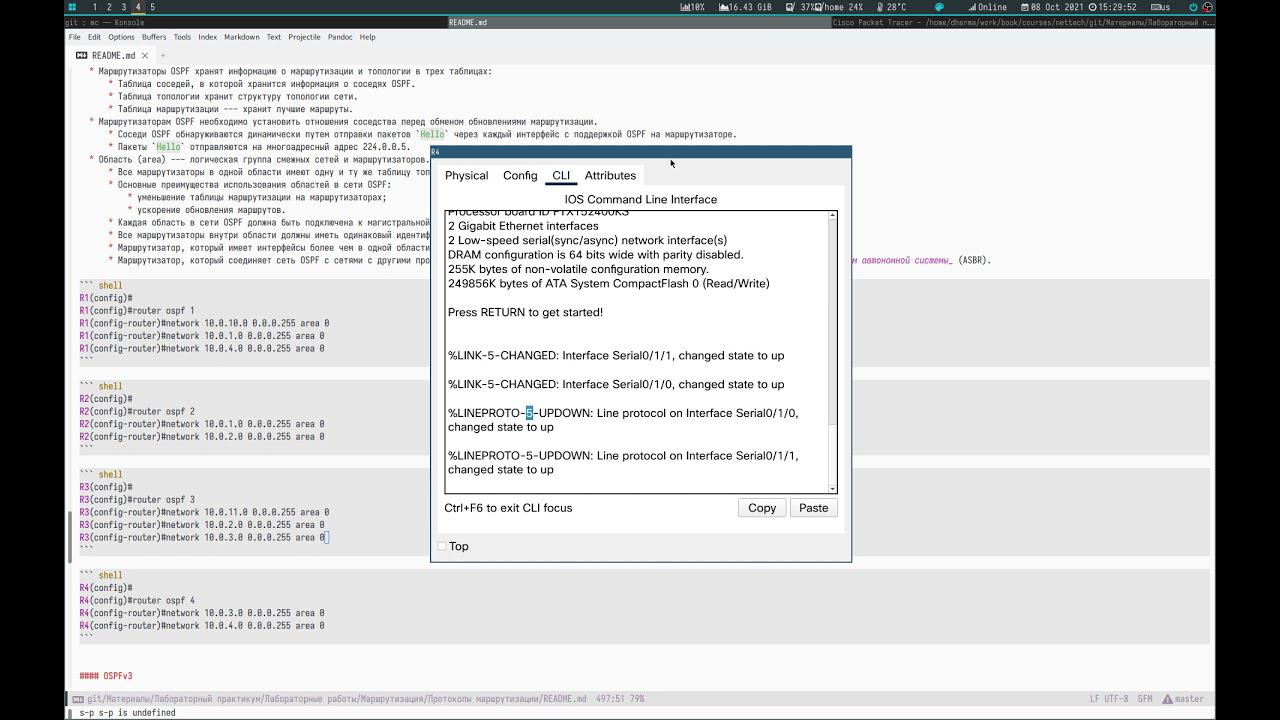Open the Options menu

pos(121,37)
